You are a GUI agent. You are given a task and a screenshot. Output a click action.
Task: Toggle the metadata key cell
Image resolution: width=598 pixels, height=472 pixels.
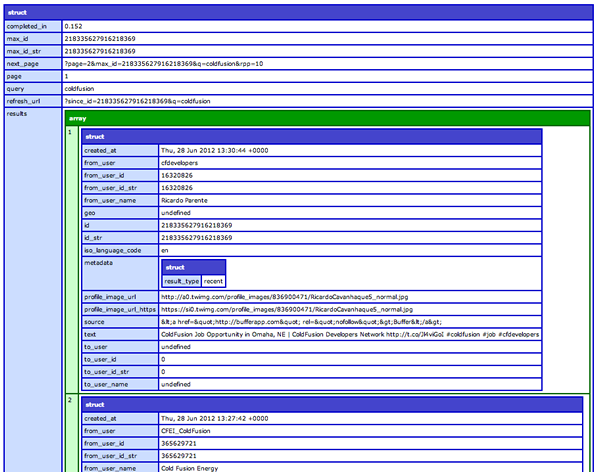click(120, 273)
